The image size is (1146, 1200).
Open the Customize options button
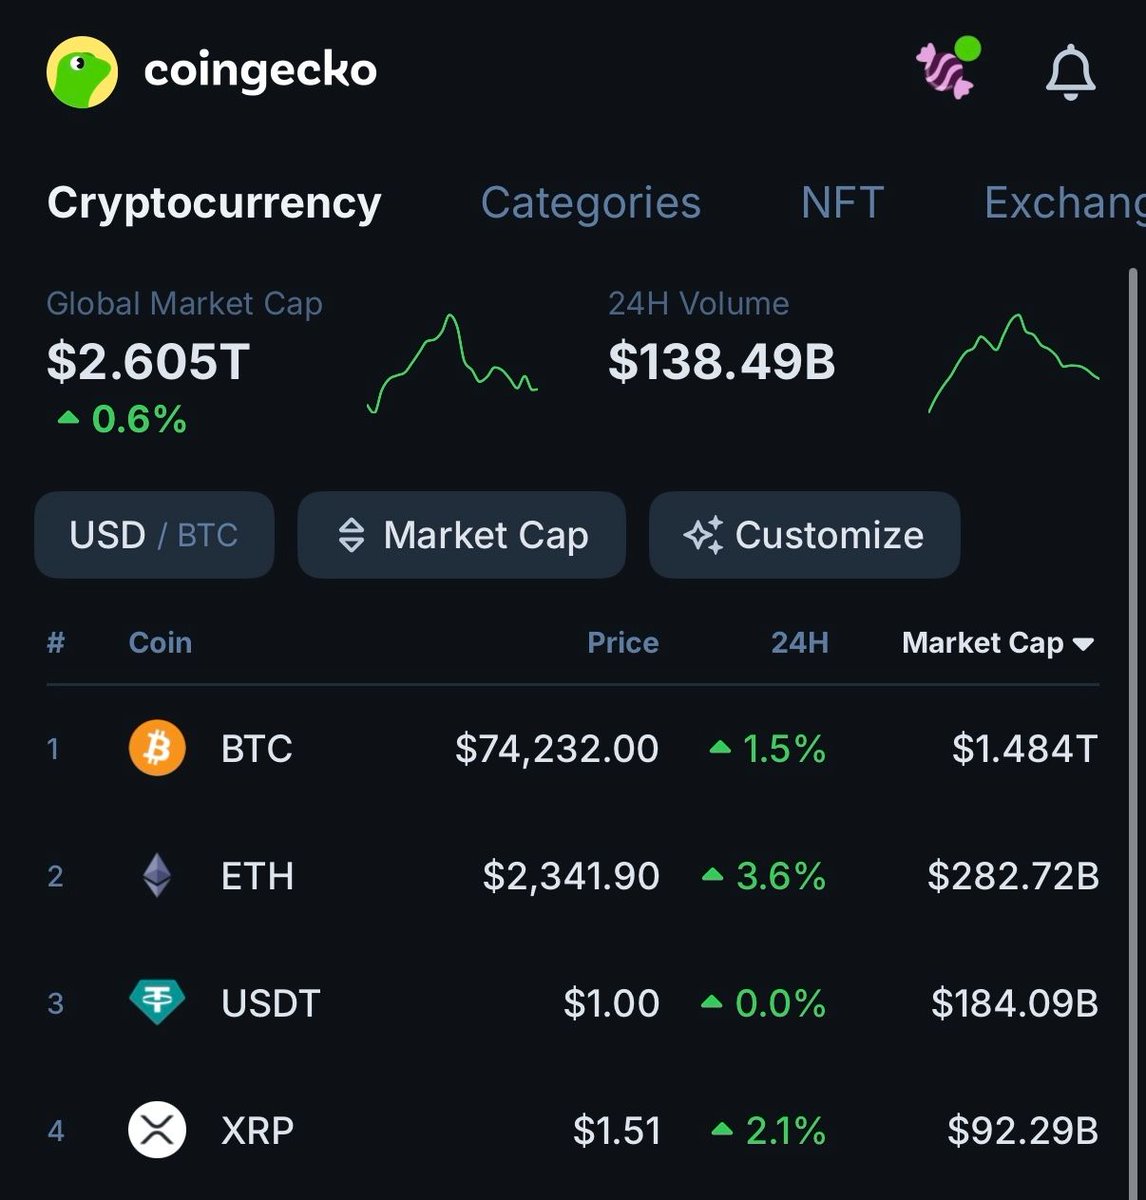point(804,535)
